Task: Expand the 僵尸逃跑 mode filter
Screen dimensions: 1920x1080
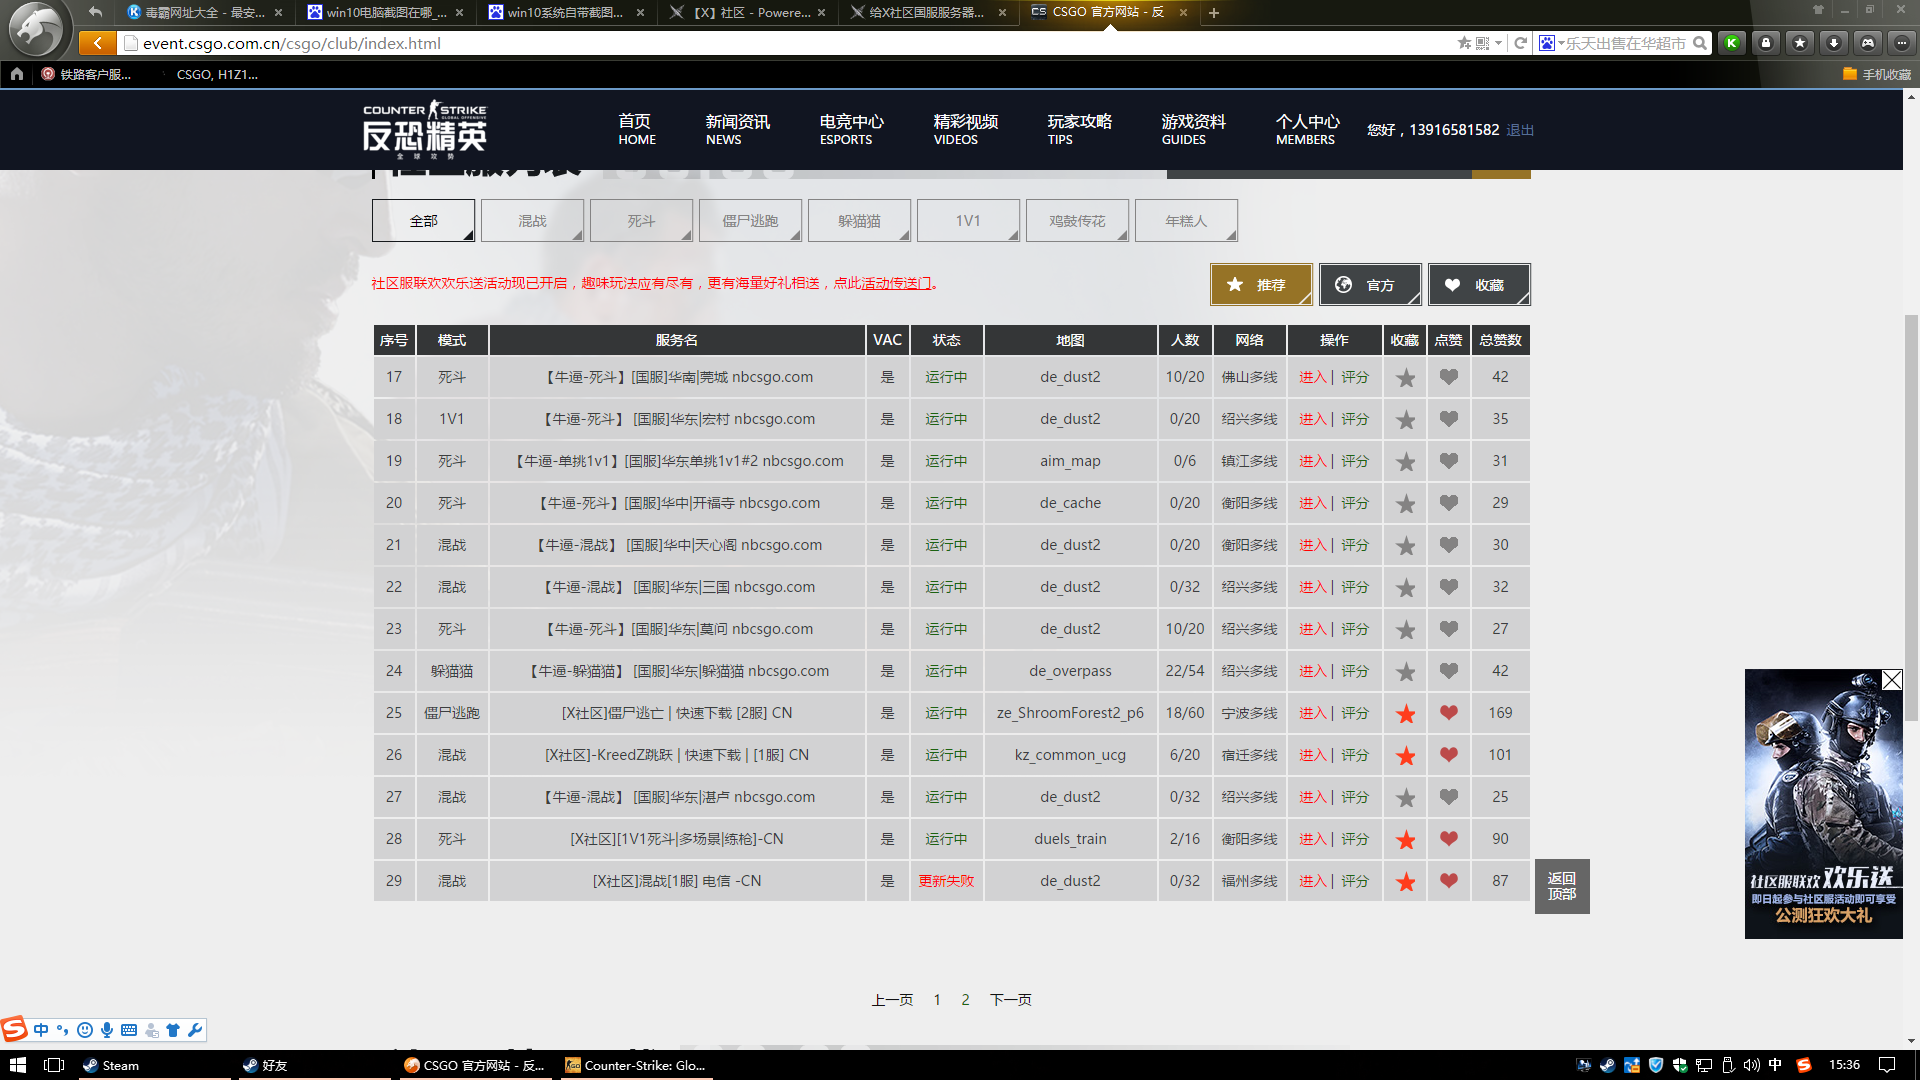Action: click(x=750, y=221)
